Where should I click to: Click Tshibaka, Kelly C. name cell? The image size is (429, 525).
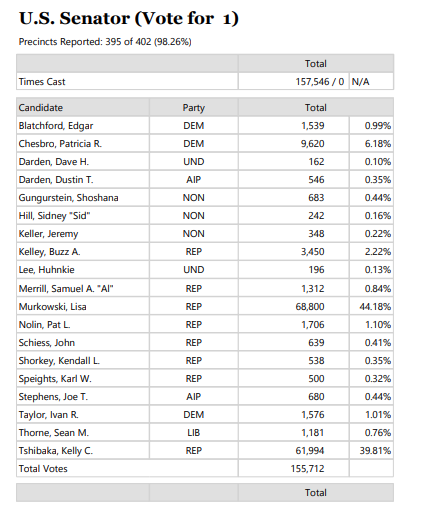pyautogui.click(x=83, y=451)
